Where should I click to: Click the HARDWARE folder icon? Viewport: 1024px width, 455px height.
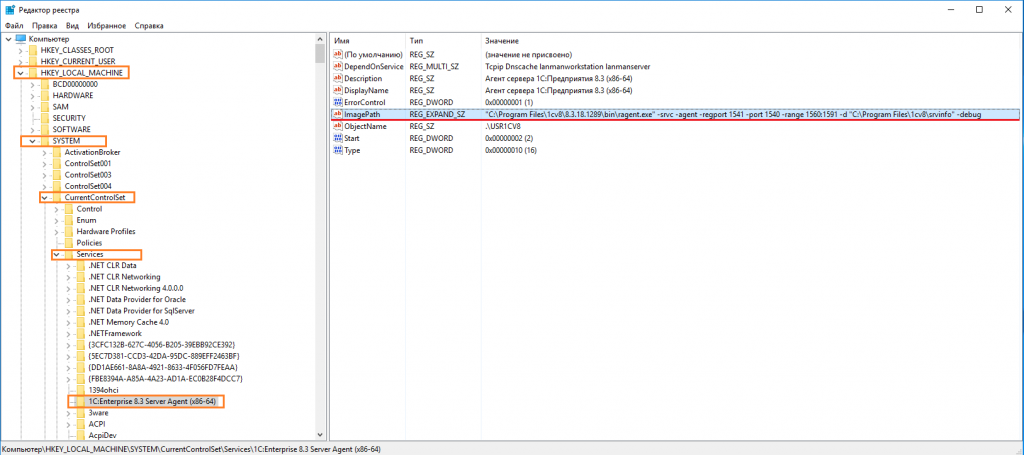[x=44, y=95]
